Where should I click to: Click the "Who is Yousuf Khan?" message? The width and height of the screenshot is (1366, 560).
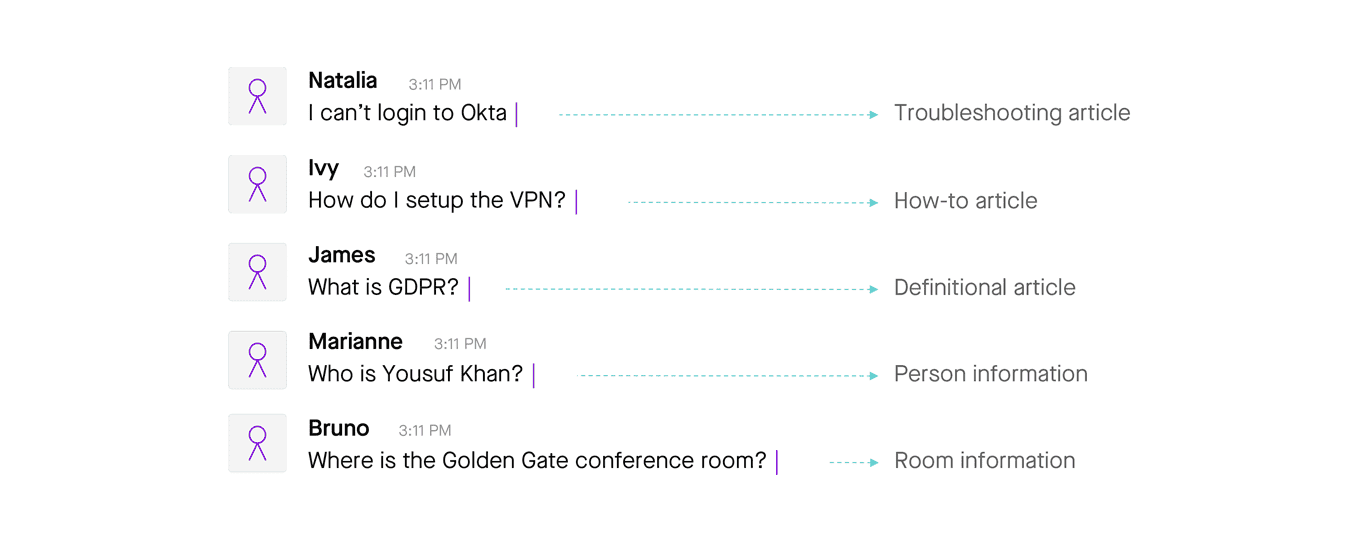415,375
